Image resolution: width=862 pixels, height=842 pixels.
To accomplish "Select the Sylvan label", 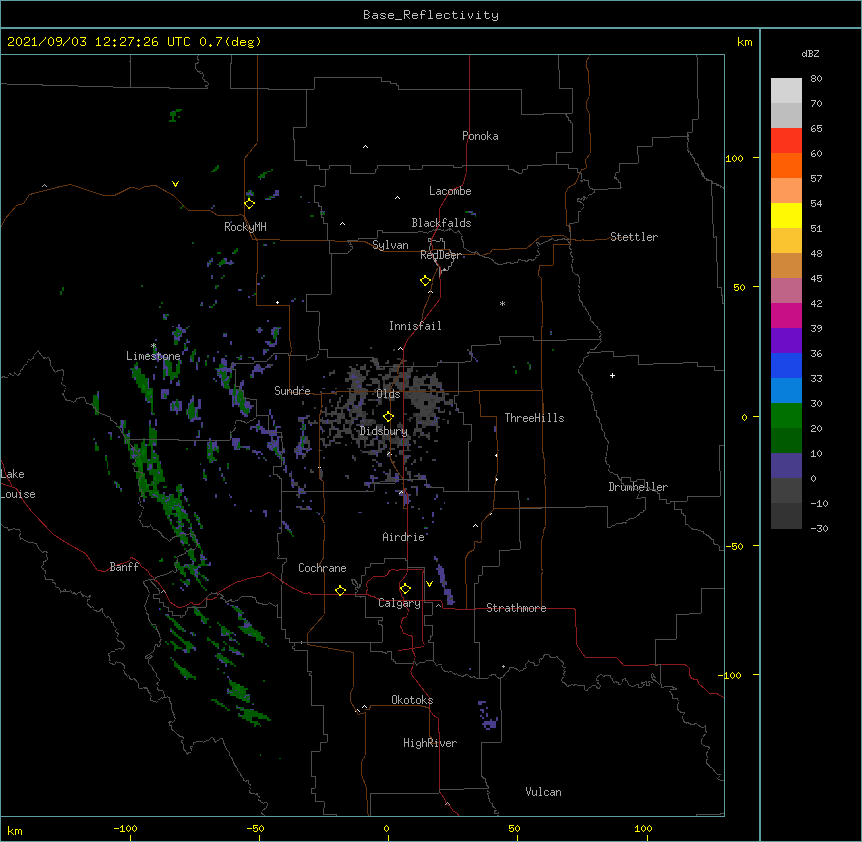I will point(390,245).
